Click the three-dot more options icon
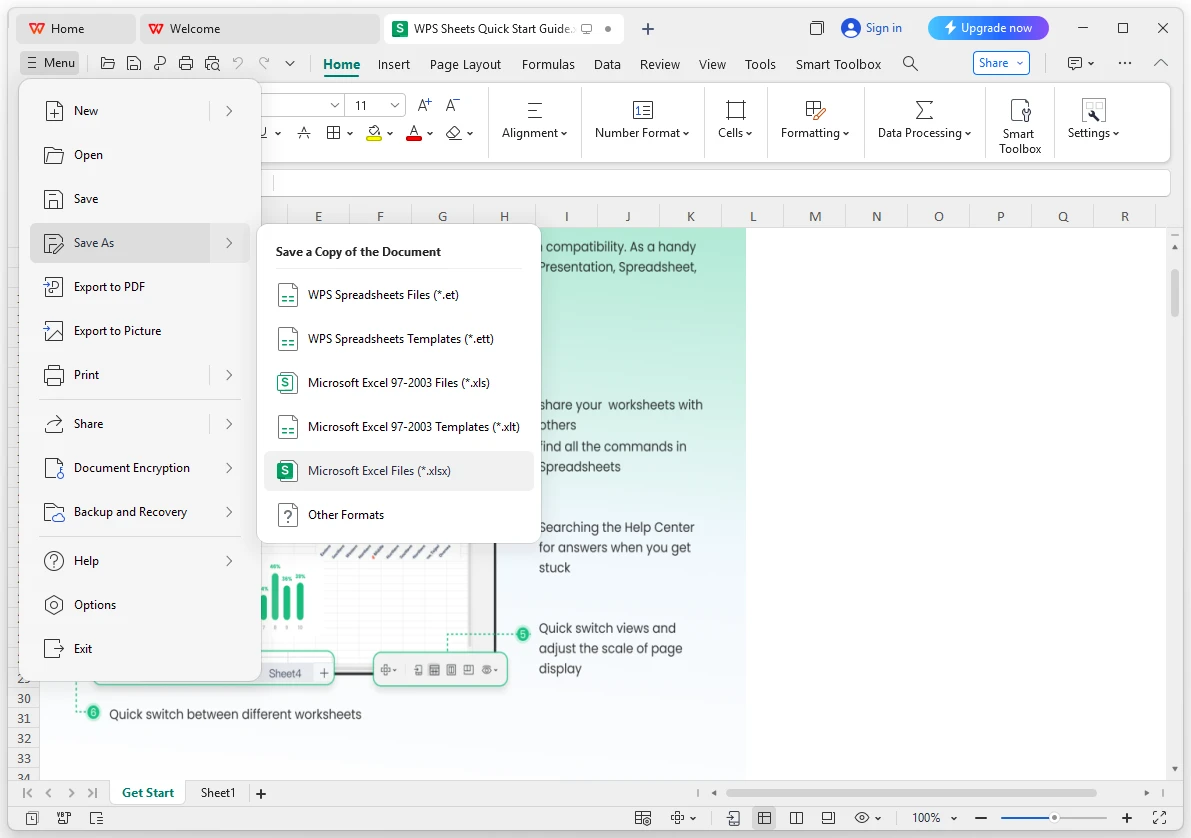Screen dimensions: 1191x838 coord(1125,63)
